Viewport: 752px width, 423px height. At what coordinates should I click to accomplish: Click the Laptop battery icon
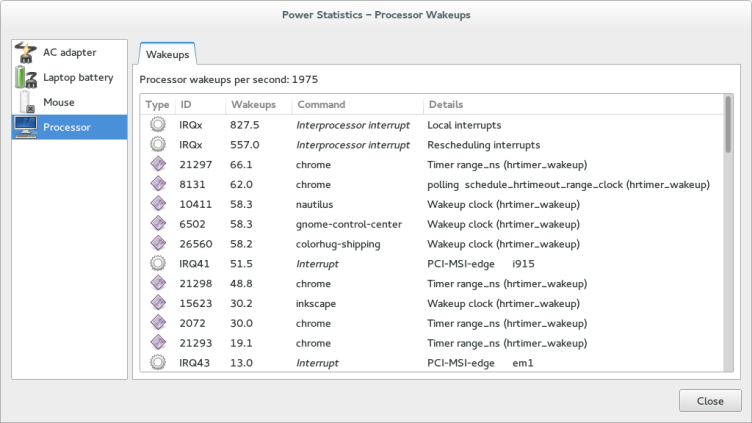(x=26, y=78)
